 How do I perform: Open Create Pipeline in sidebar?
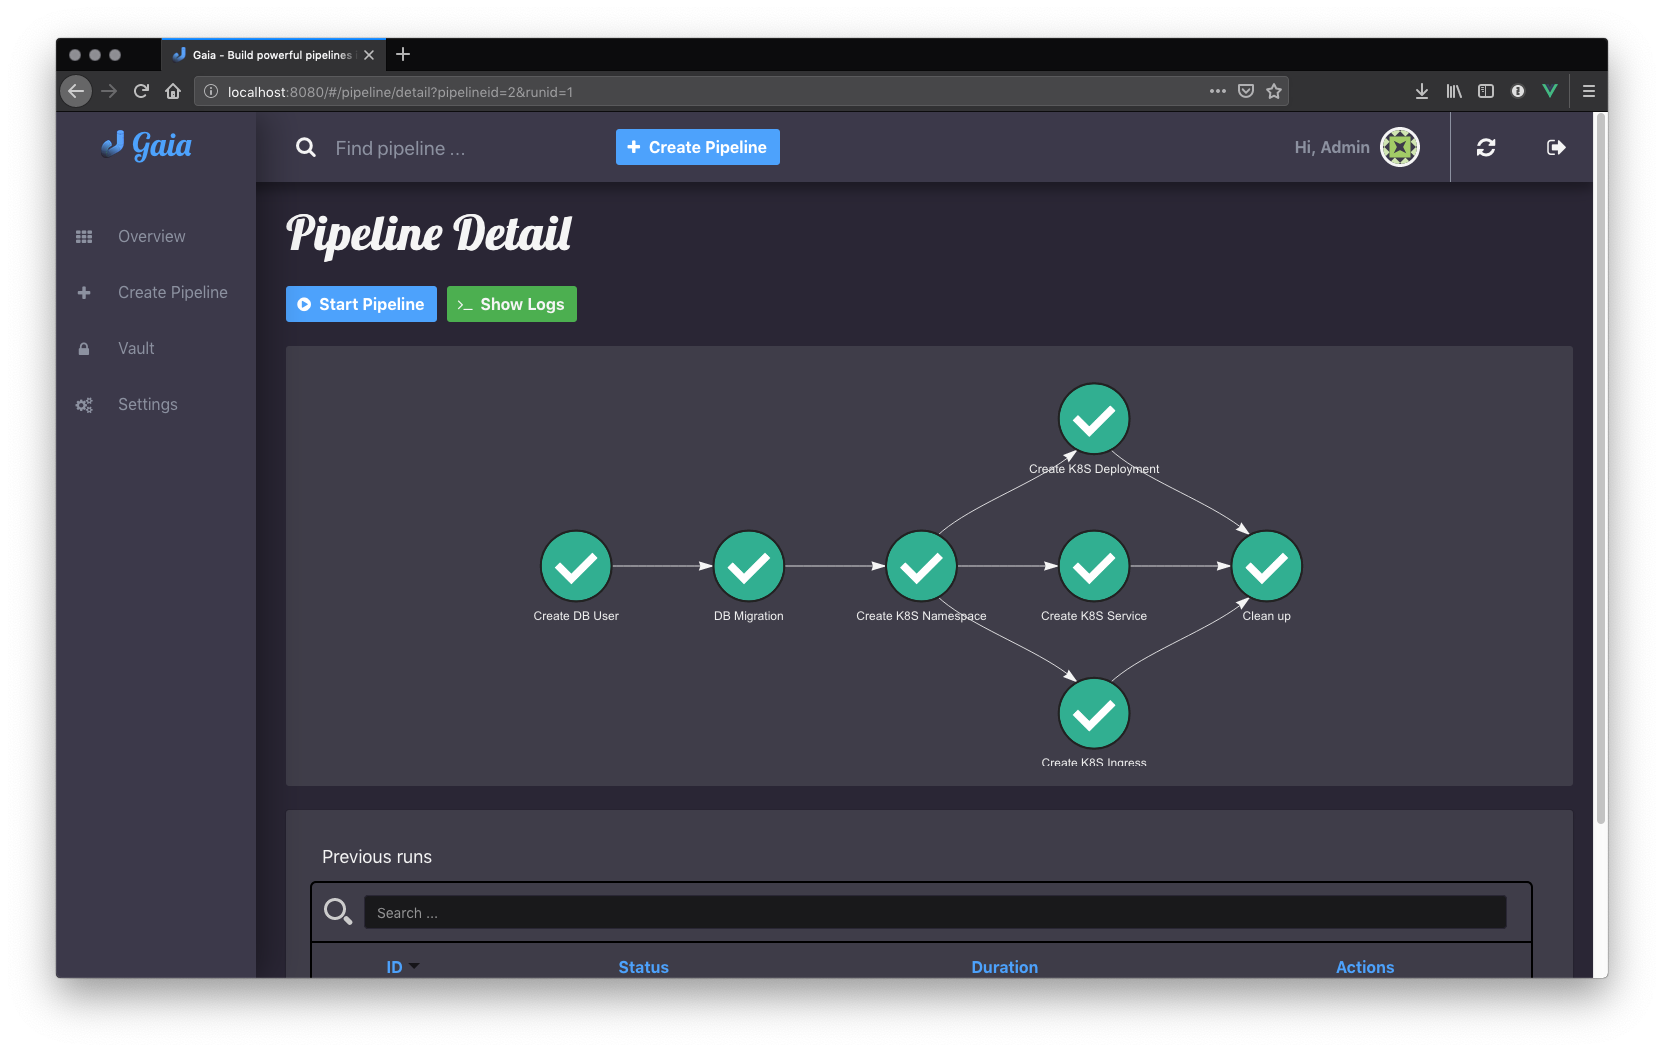pos(173,292)
